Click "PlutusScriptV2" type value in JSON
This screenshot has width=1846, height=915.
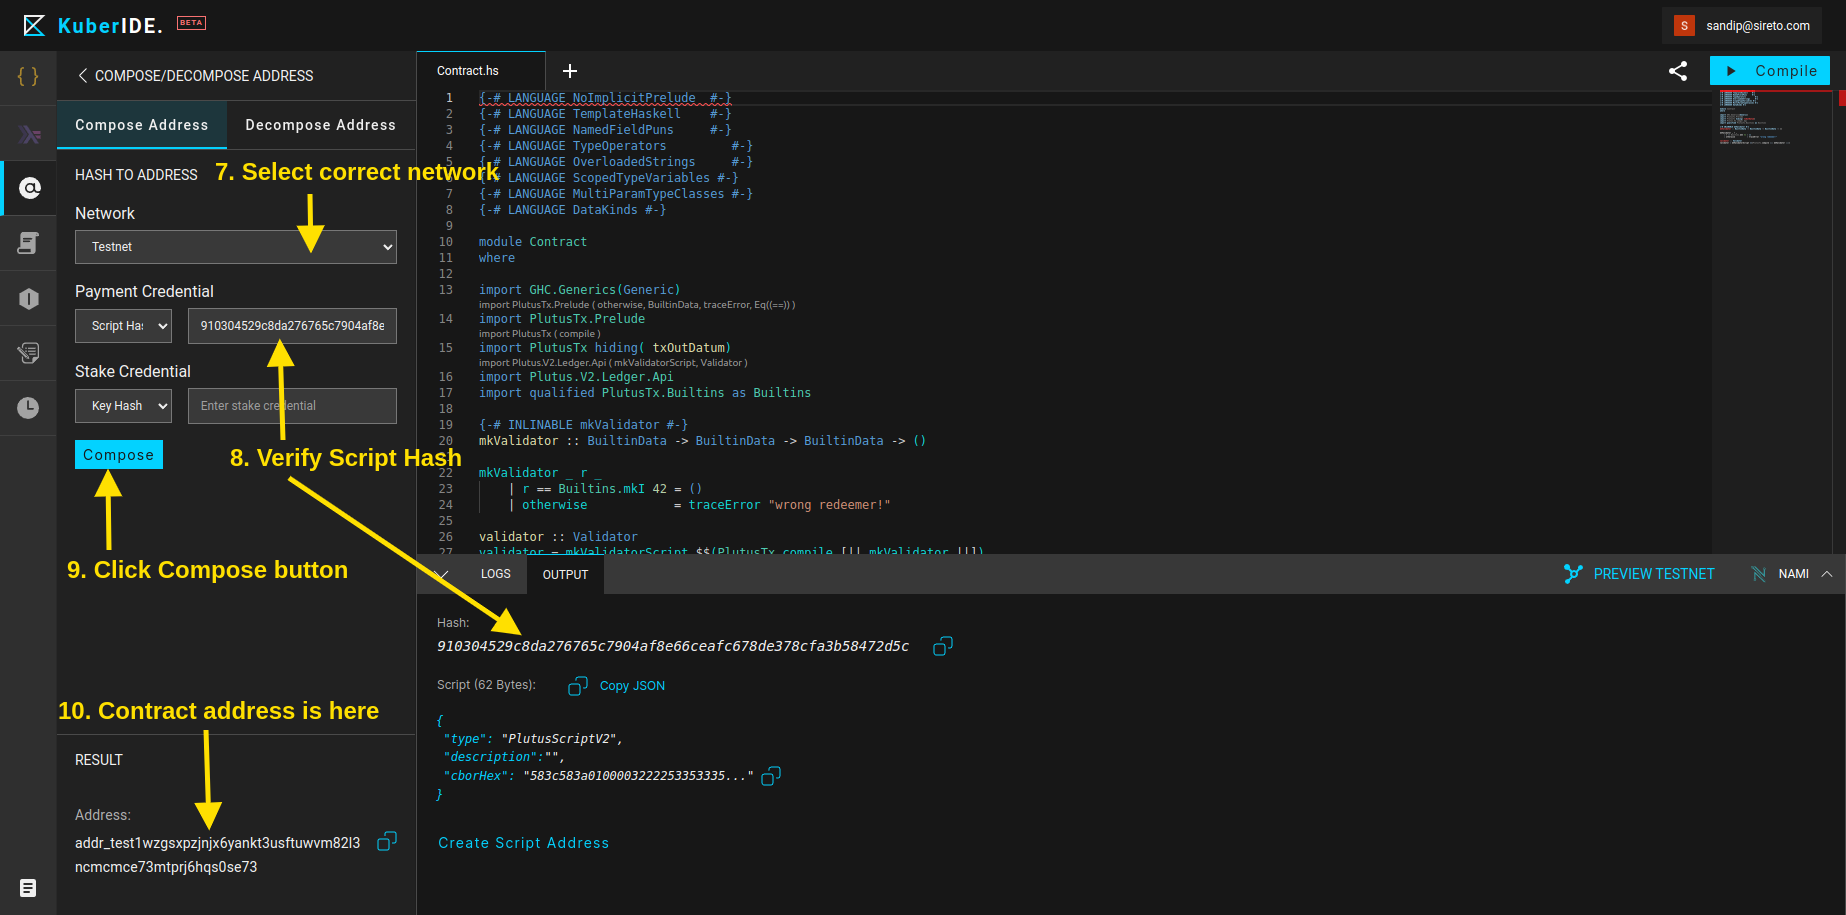click(561, 739)
